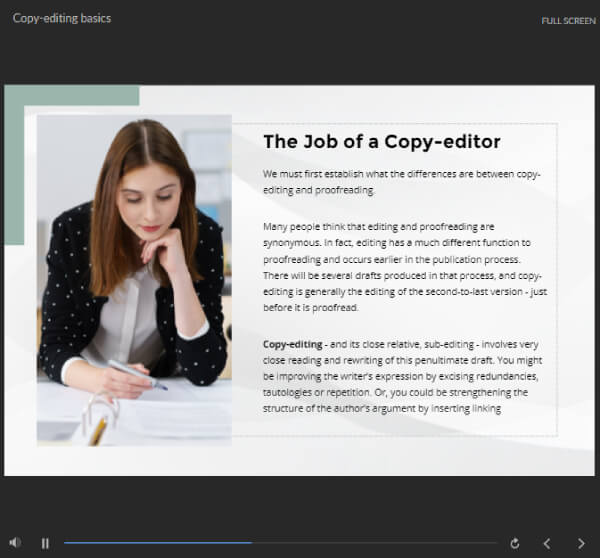600x558 pixels.
Task: Go to the previous slide arrow
Action: tap(547, 543)
